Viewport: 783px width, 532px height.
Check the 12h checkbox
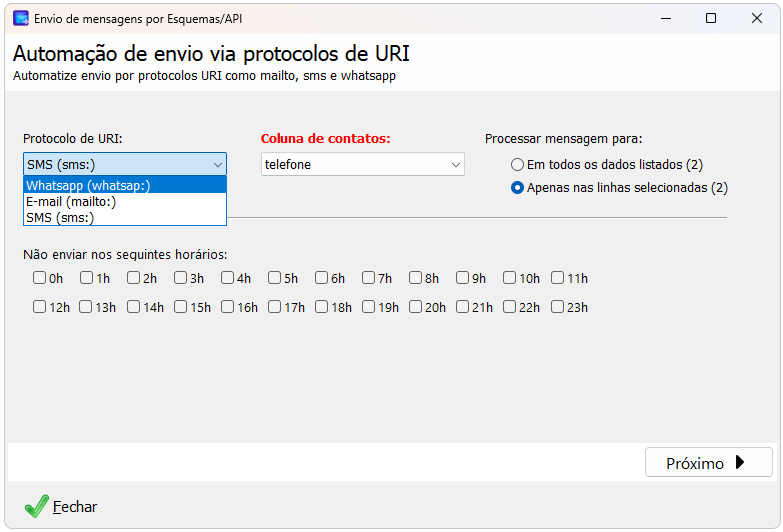click(39, 307)
